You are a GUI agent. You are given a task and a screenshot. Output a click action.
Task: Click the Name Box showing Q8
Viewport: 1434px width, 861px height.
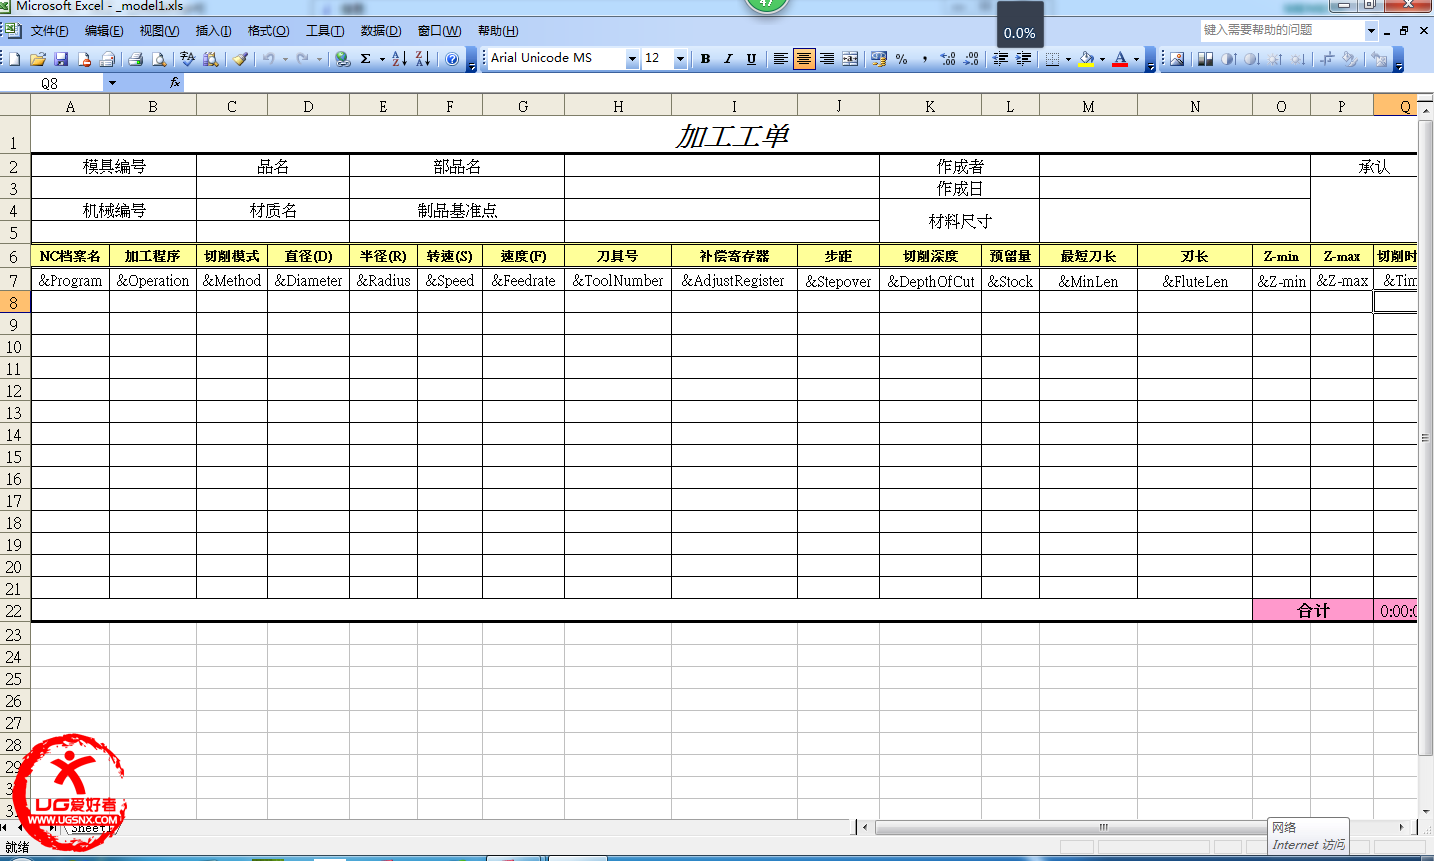pyautogui.click(x=50, y=83)
